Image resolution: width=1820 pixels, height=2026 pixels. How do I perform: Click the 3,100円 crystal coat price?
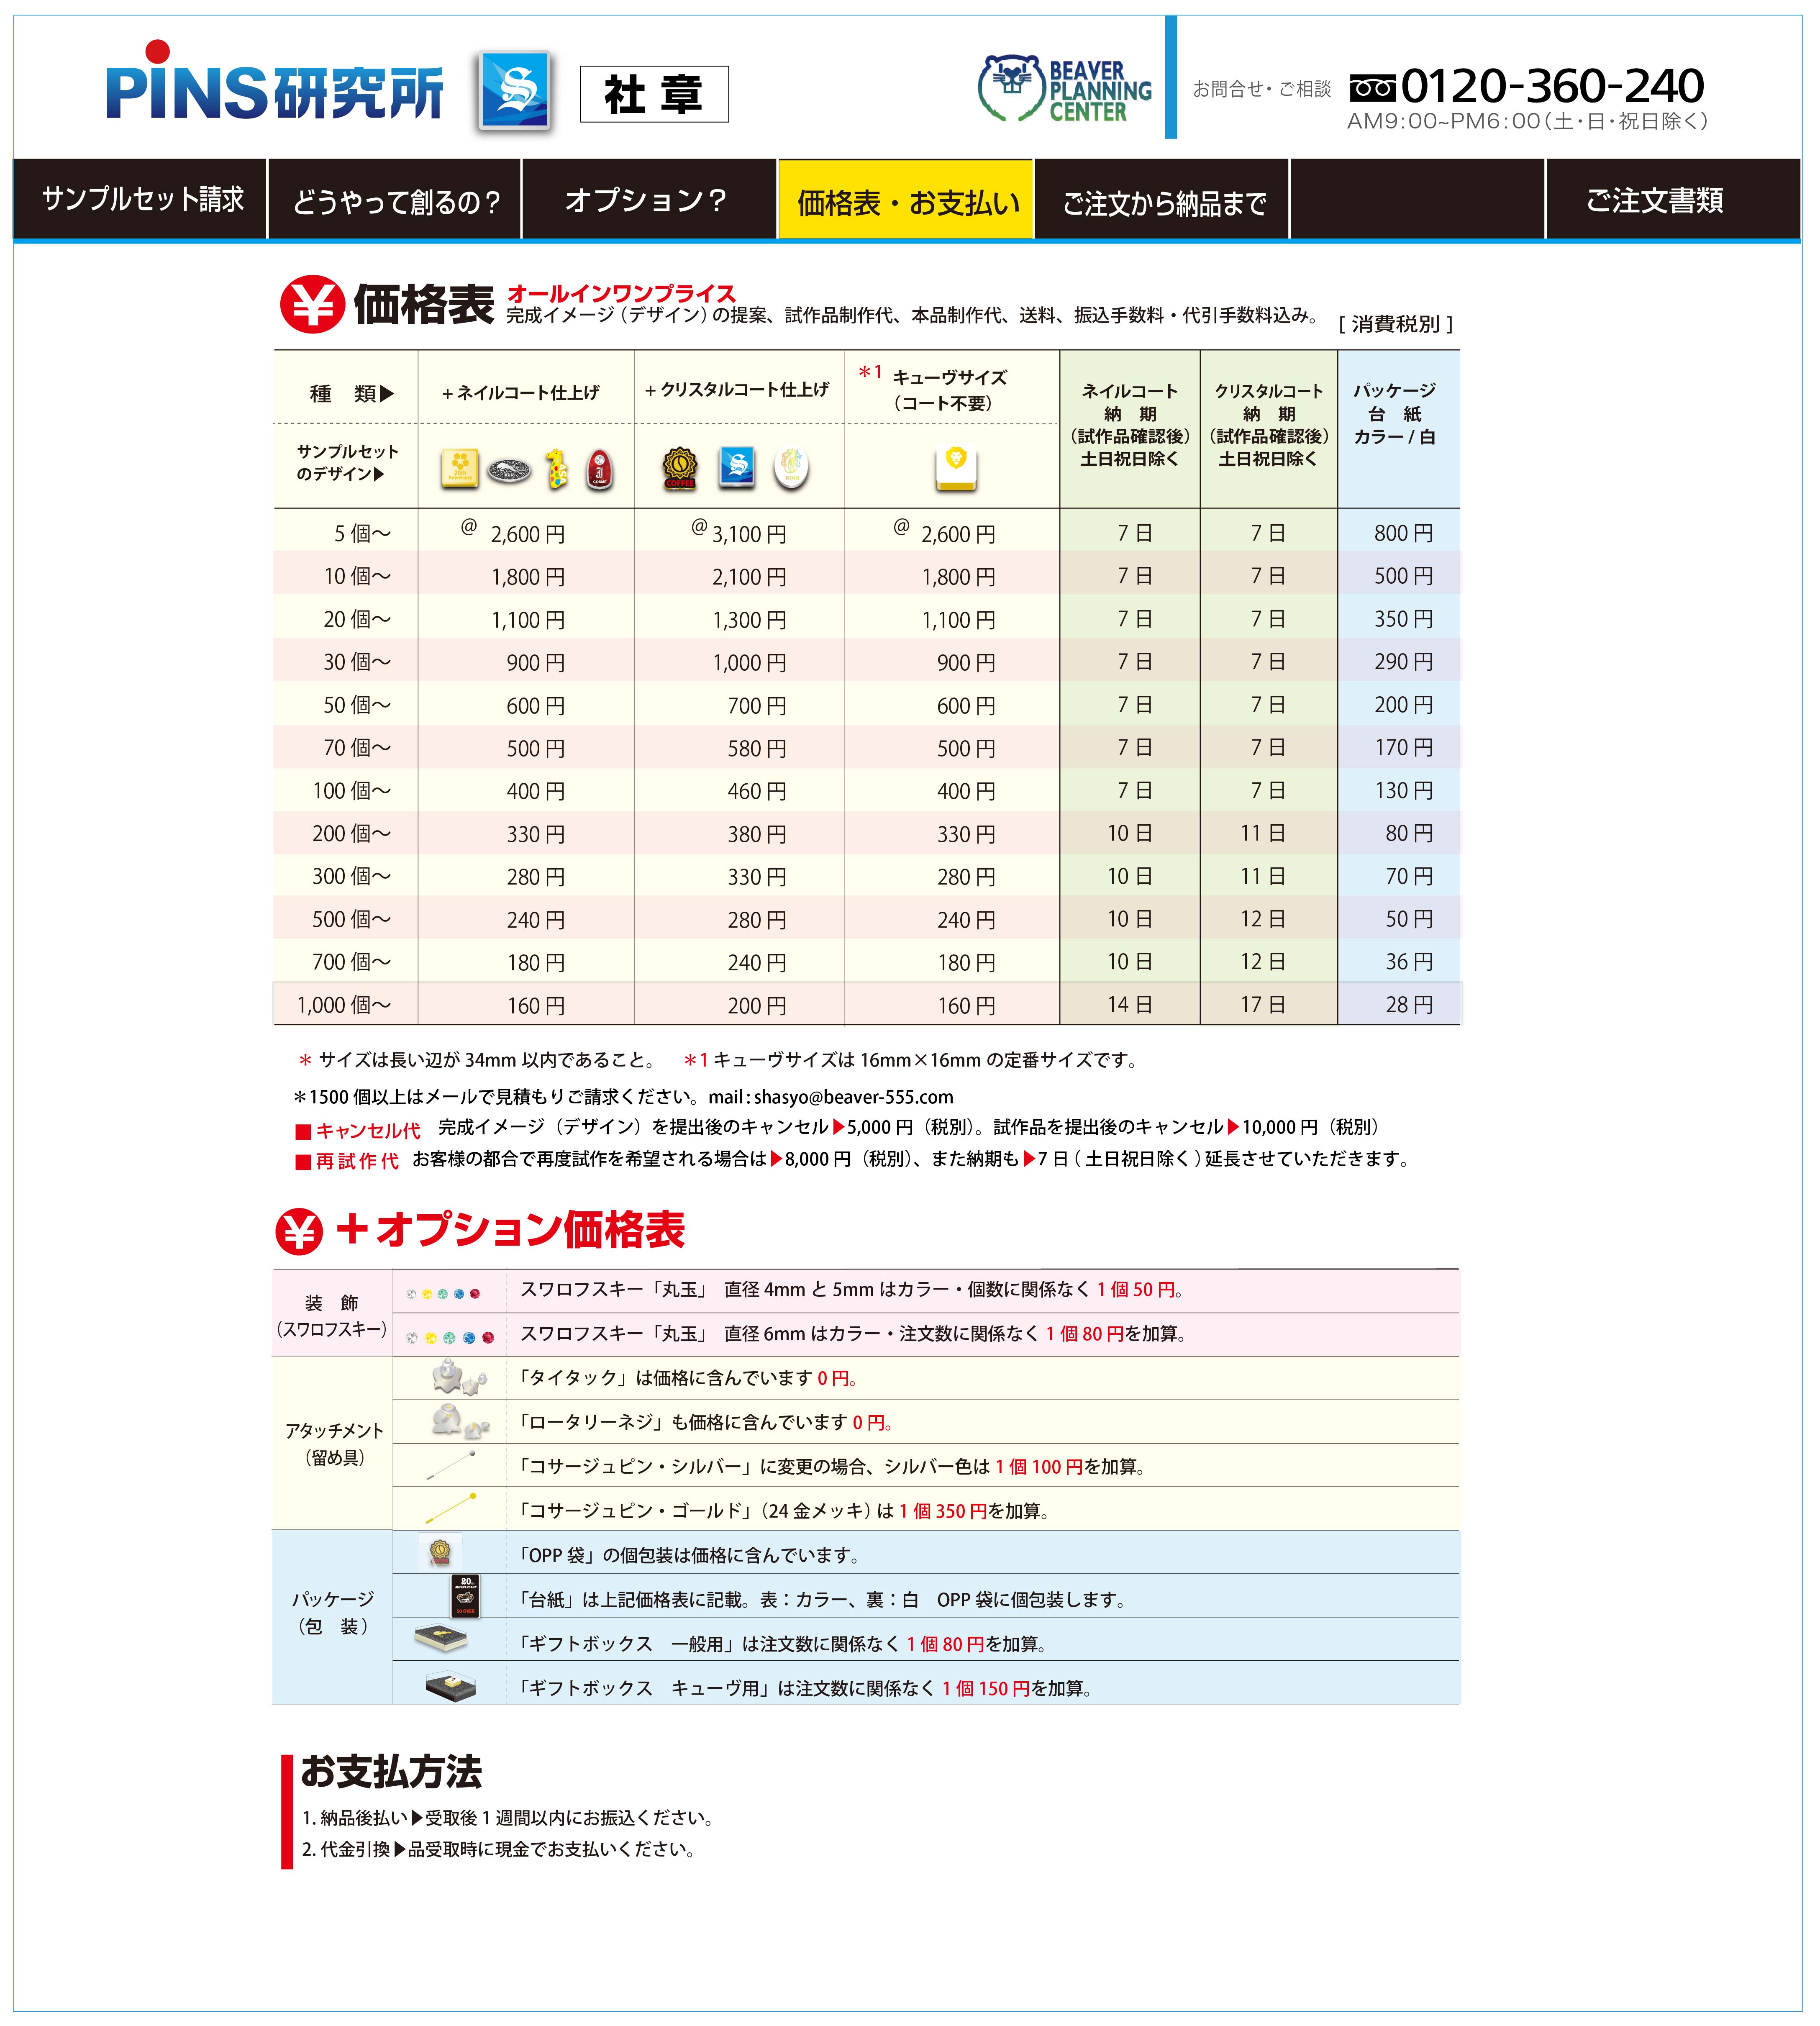click(749, 534)
